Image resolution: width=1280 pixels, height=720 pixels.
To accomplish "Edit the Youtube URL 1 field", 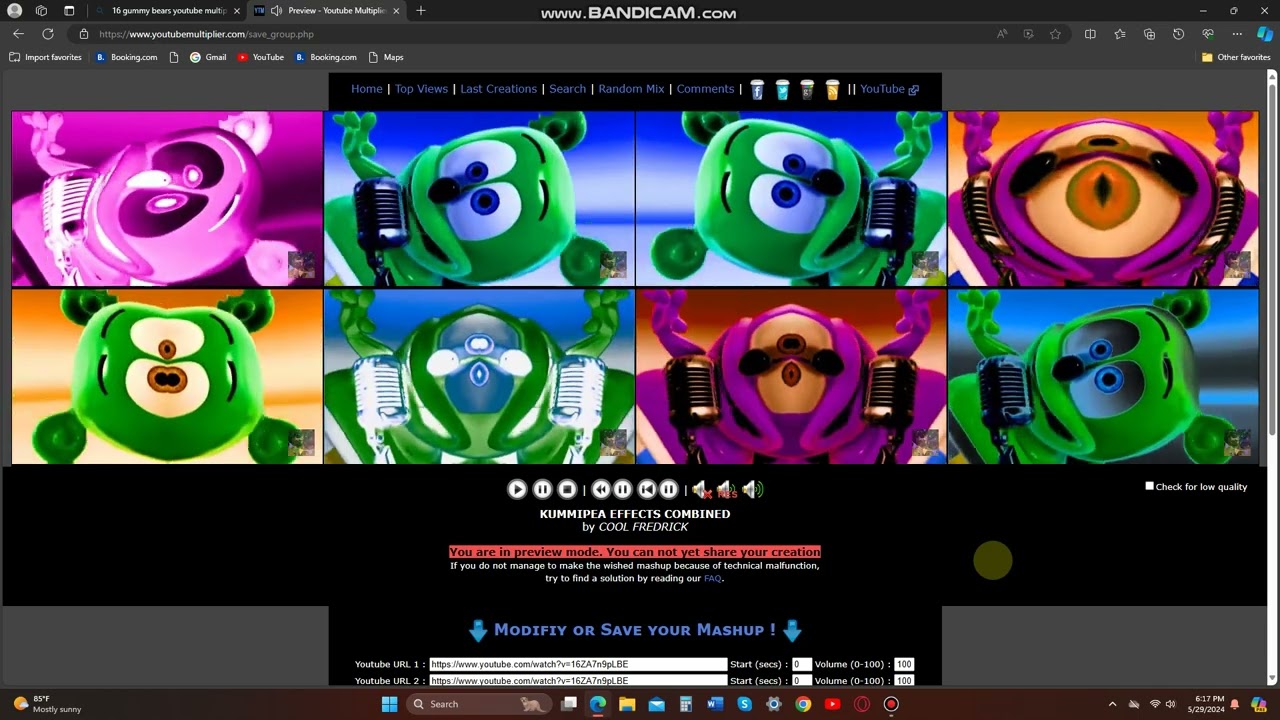I will point(578,664).
